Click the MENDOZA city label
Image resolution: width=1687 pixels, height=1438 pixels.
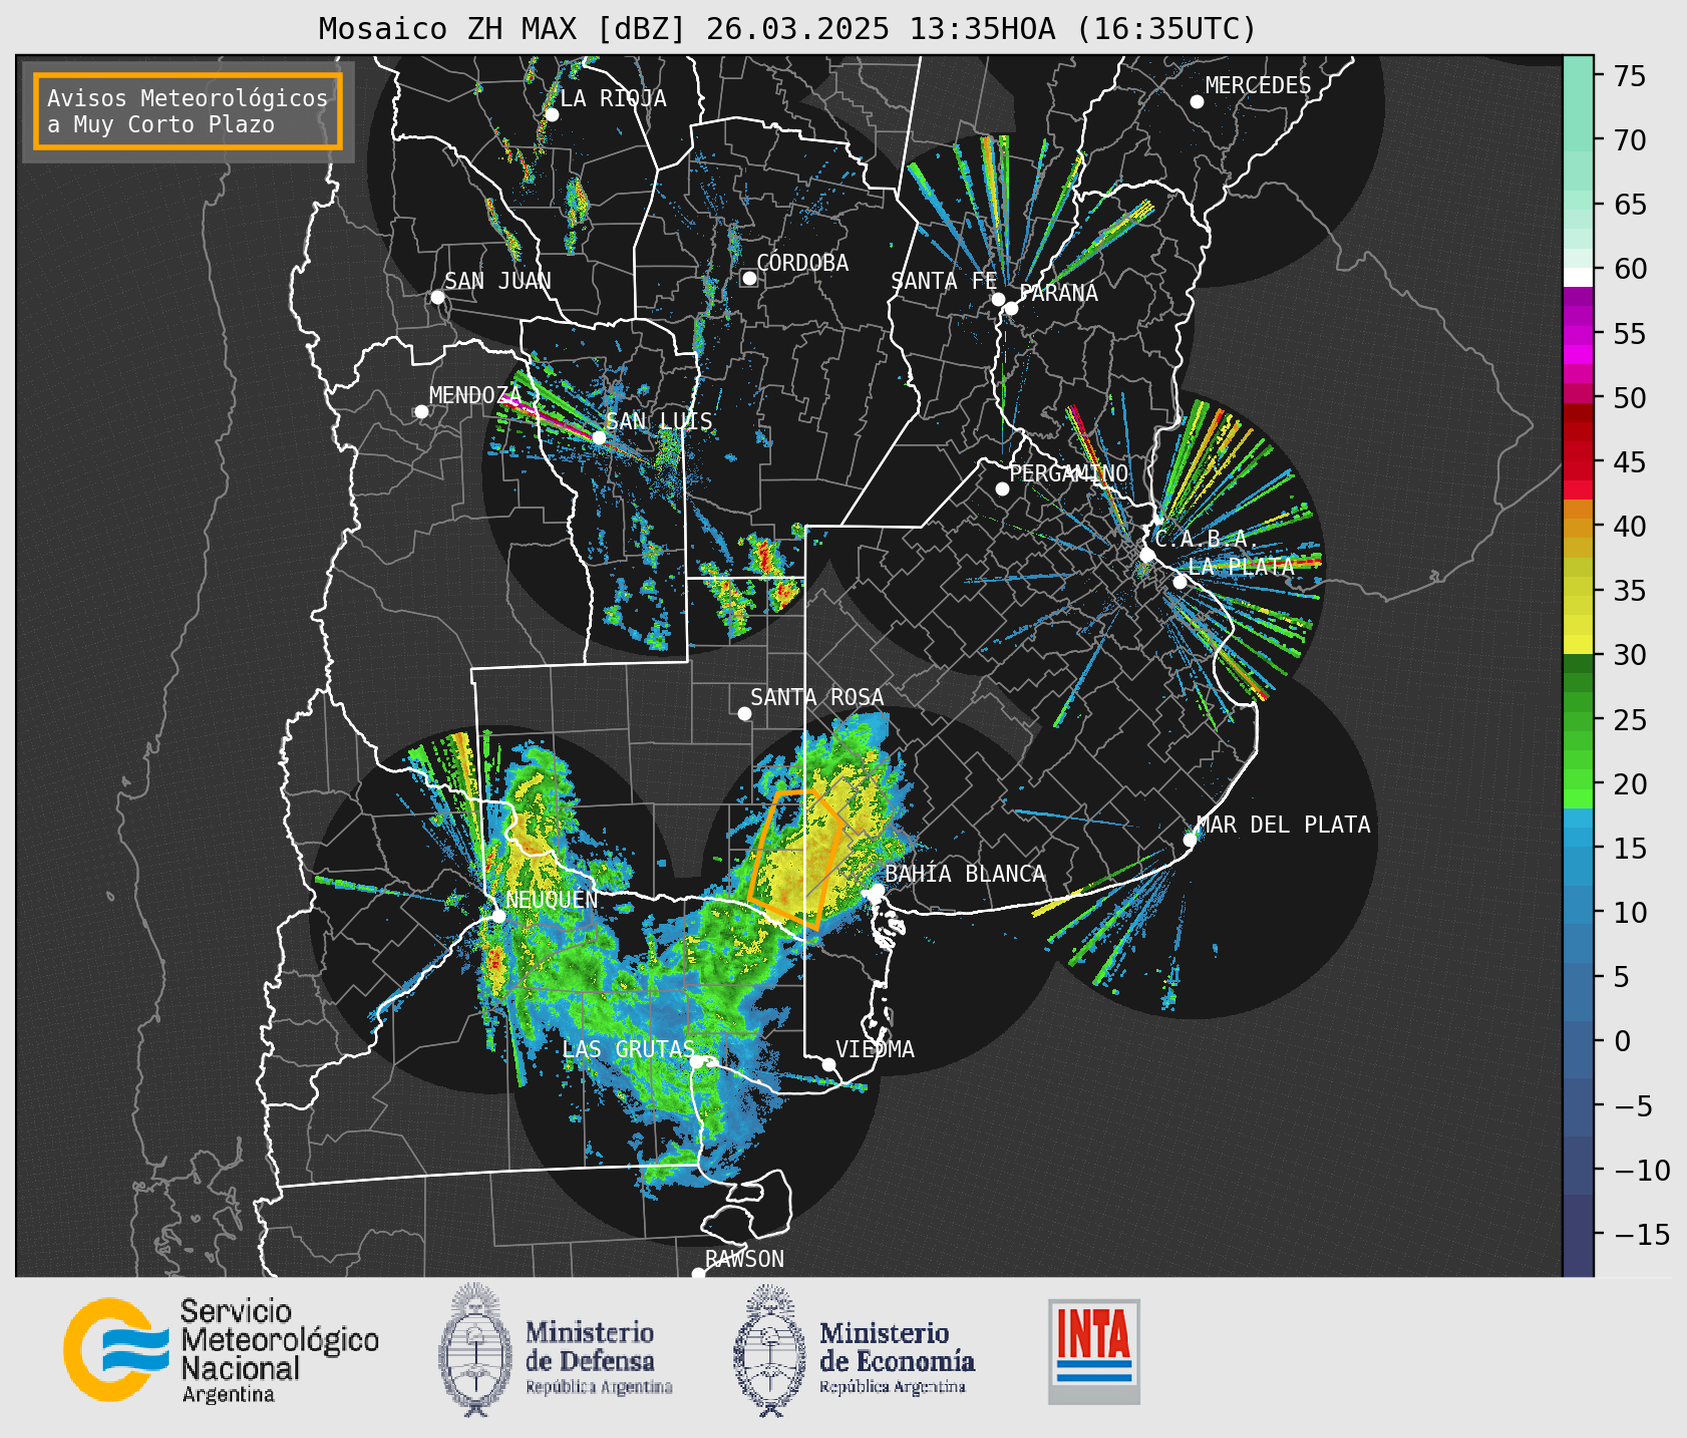(475, 395)
